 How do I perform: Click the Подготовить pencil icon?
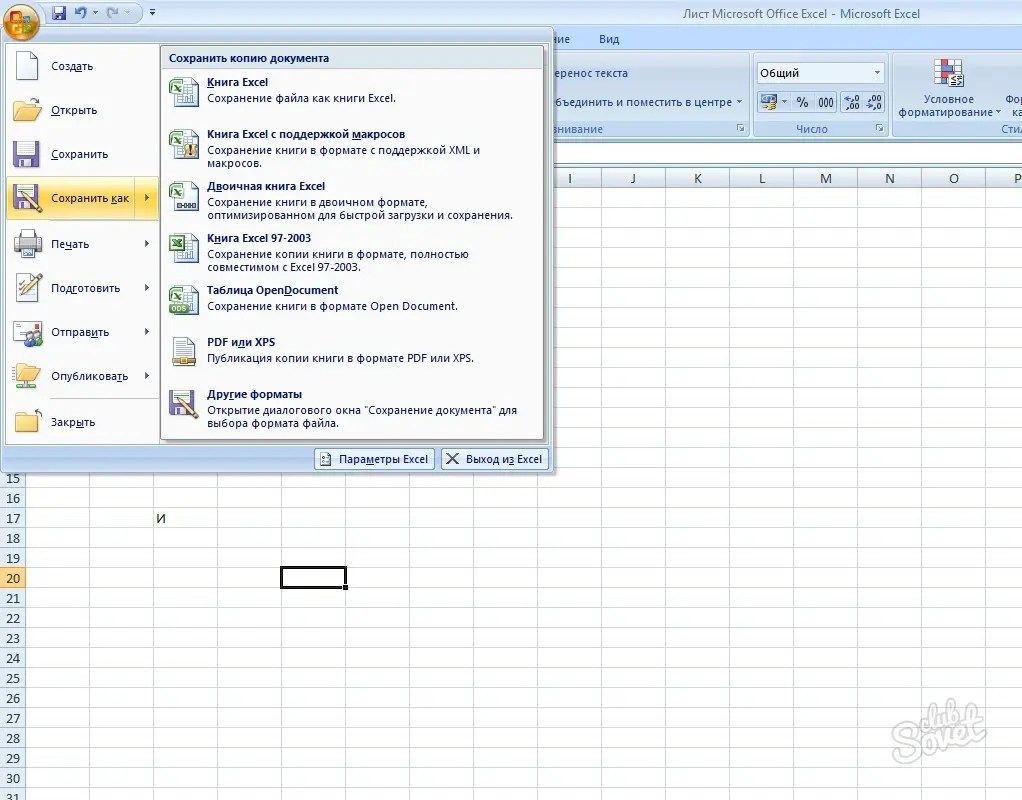coord(28,288)
